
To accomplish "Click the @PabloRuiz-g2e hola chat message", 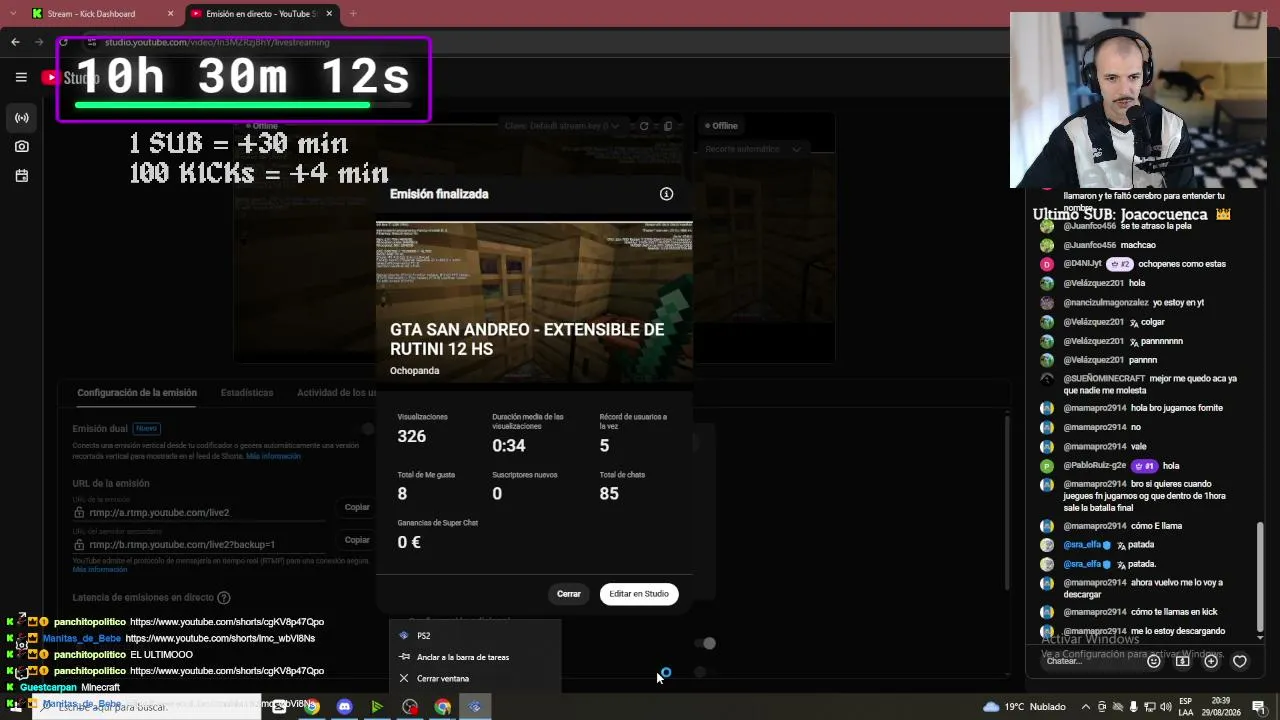I will (x=1110, y=466).
